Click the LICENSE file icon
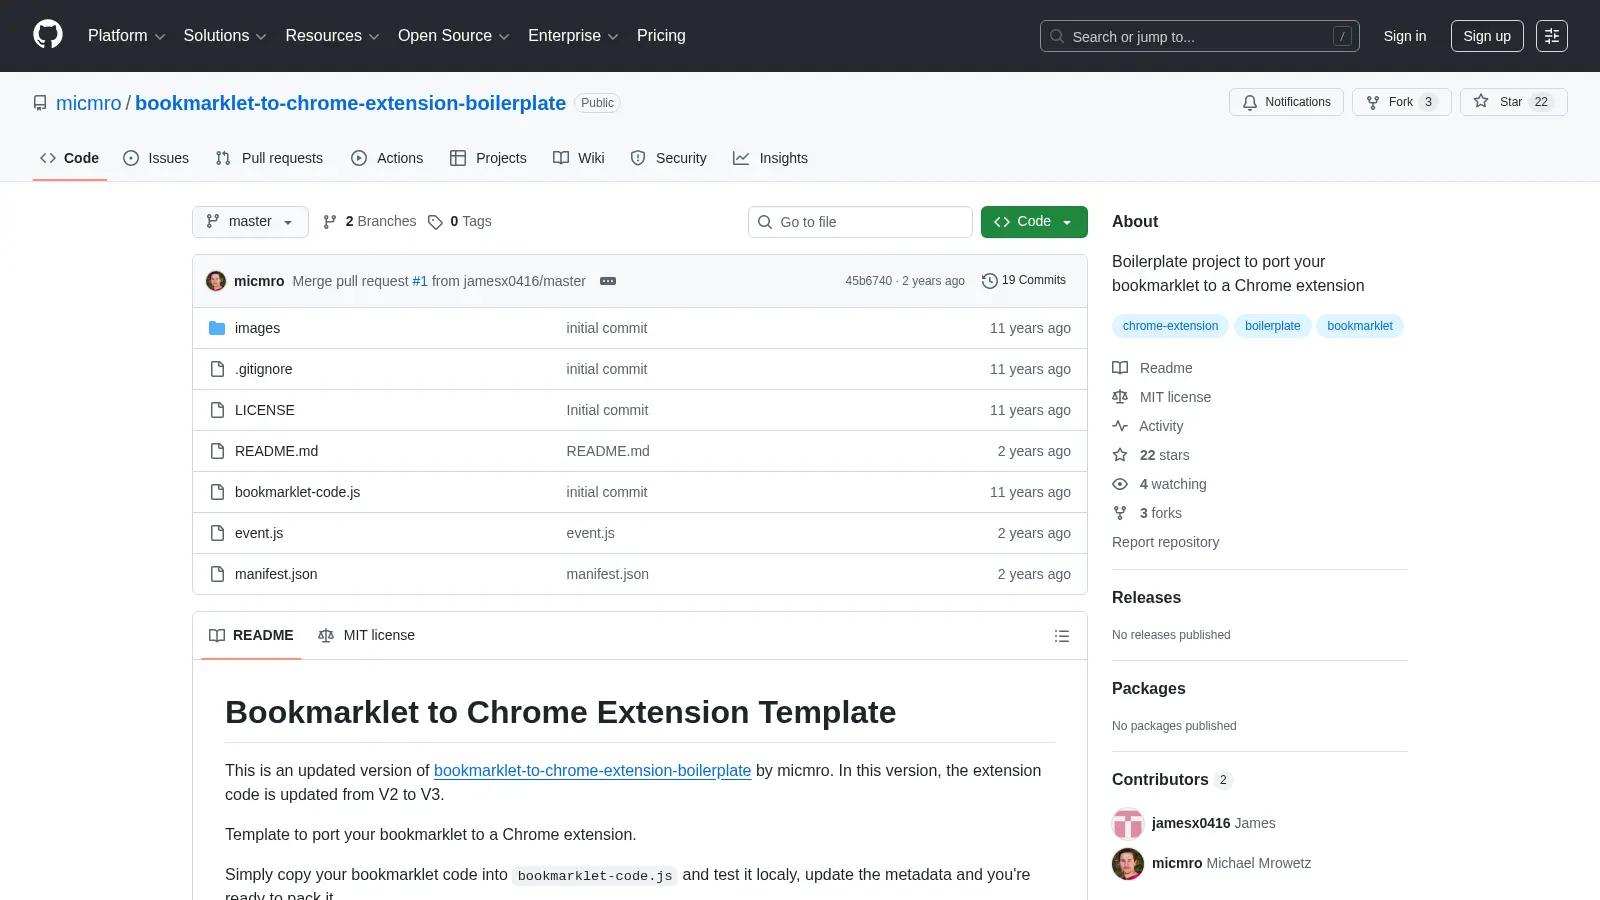 click(x=217, y=410)
